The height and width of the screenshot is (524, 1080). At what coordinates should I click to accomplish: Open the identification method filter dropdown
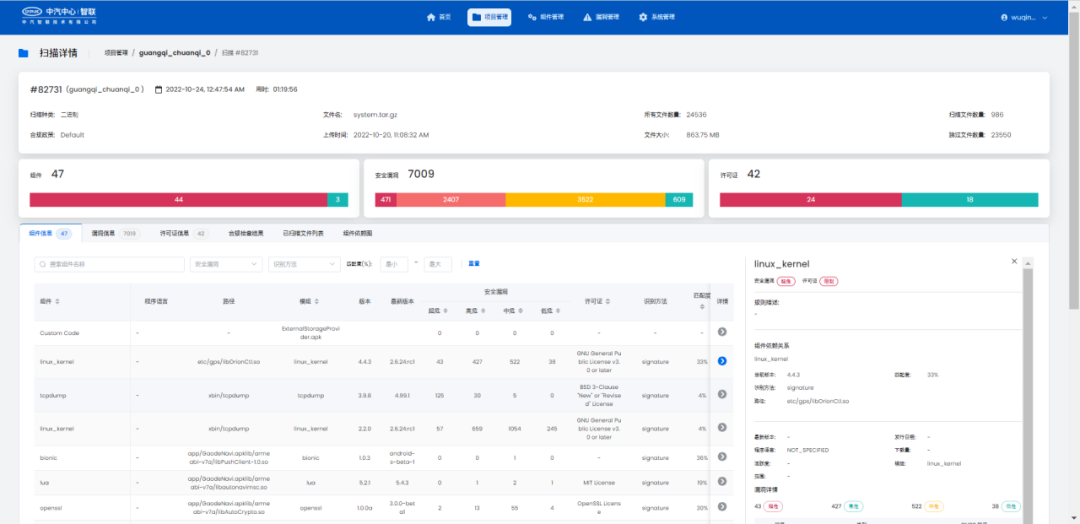pos(304,264)
